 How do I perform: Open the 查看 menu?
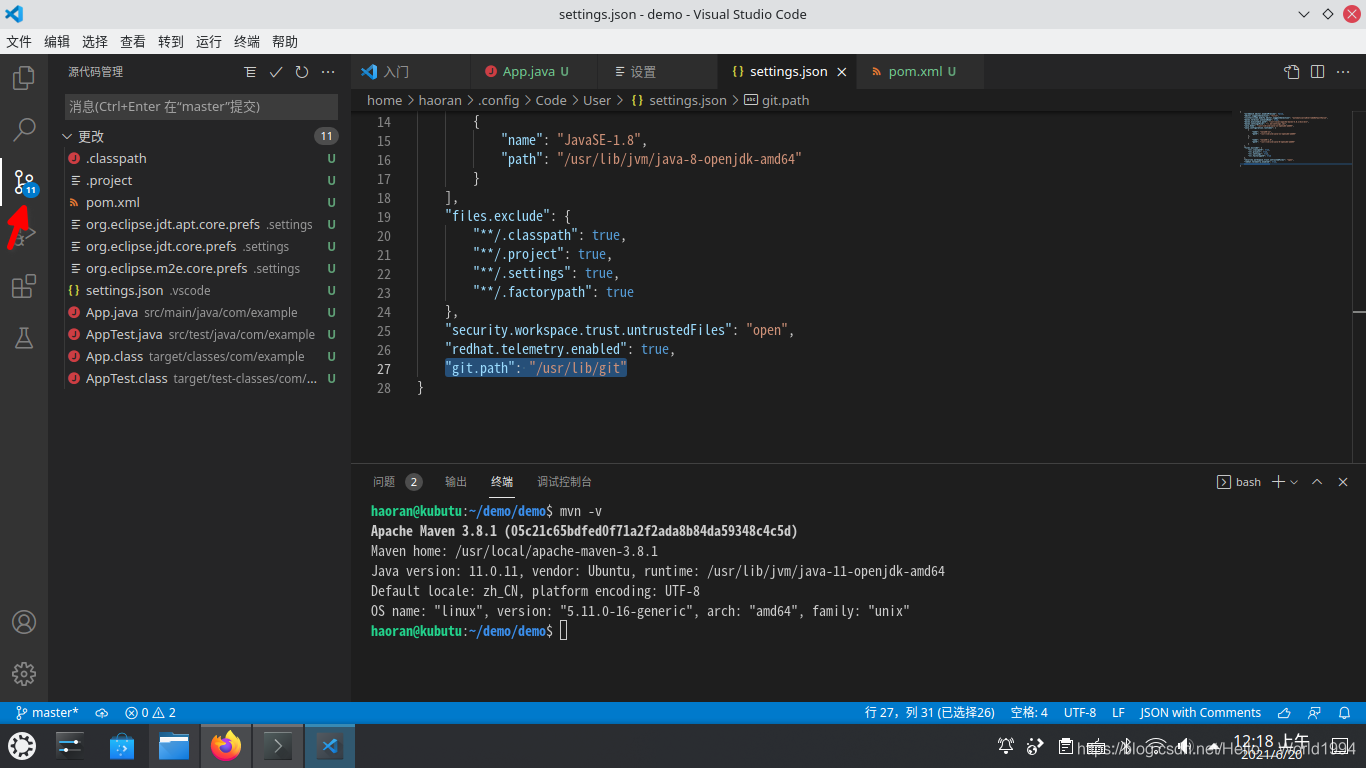pyautogui.click(x=133, y=42)
